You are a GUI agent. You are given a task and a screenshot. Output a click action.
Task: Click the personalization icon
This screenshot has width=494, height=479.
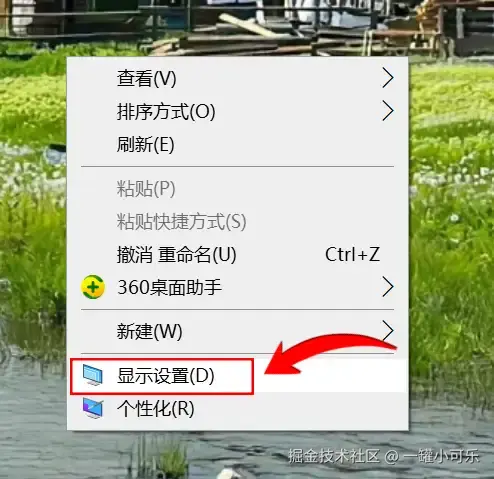(93, 408)
